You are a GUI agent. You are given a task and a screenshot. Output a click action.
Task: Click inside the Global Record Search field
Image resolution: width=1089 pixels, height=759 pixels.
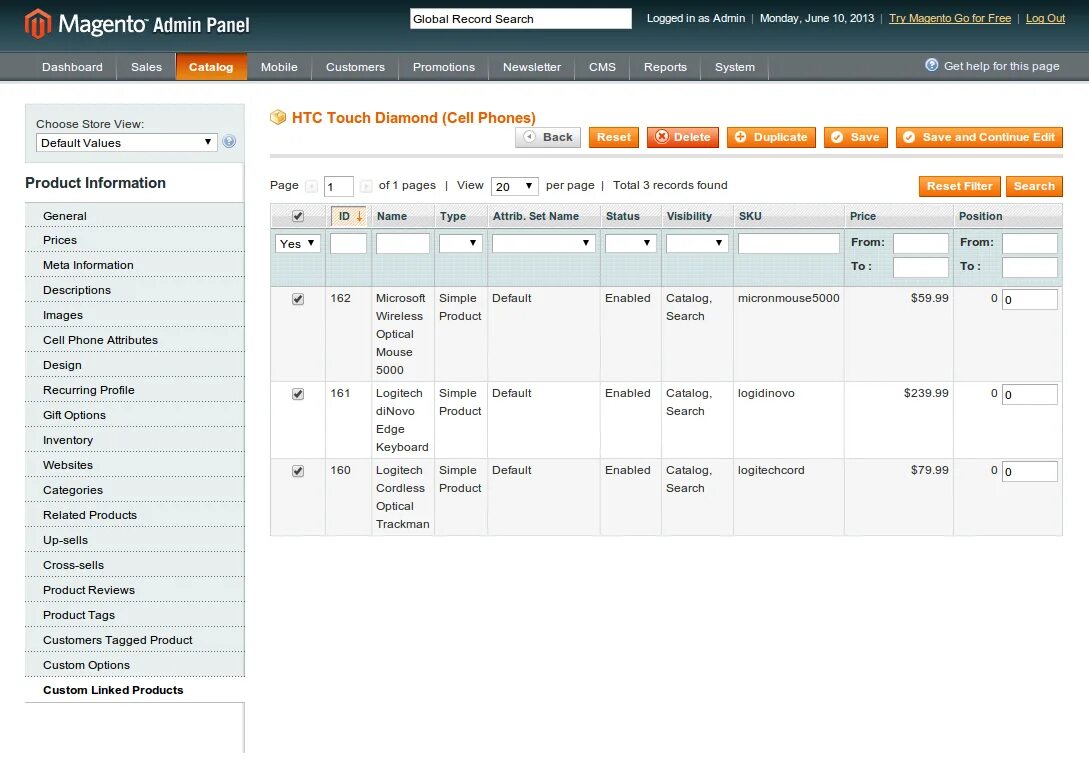click(519, 18)
